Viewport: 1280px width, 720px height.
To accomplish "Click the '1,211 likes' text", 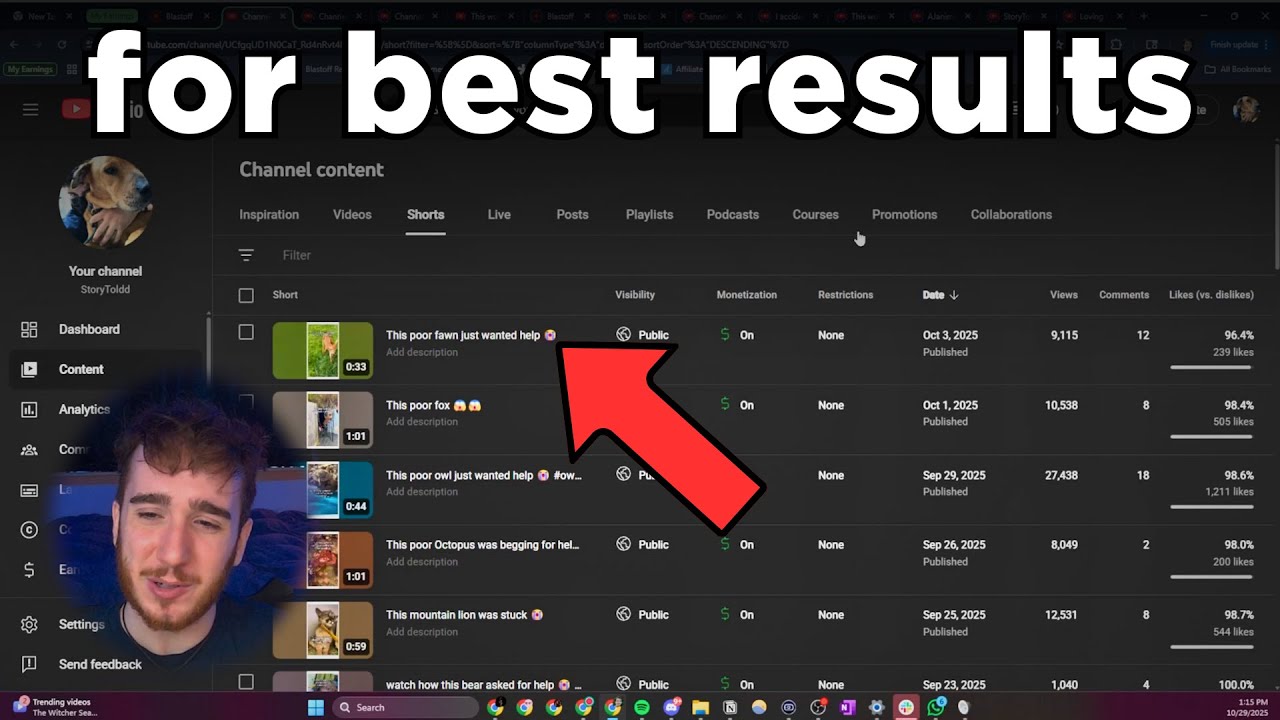I will [x=1229, y=492].
